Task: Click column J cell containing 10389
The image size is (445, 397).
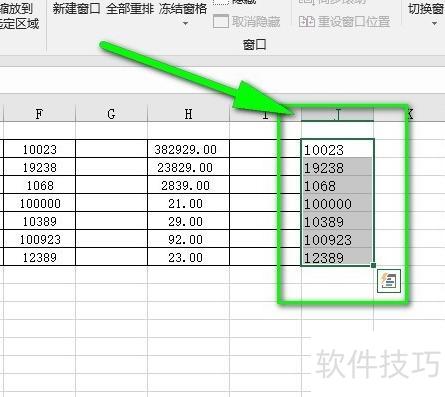Action: click(x=337, y=221)
